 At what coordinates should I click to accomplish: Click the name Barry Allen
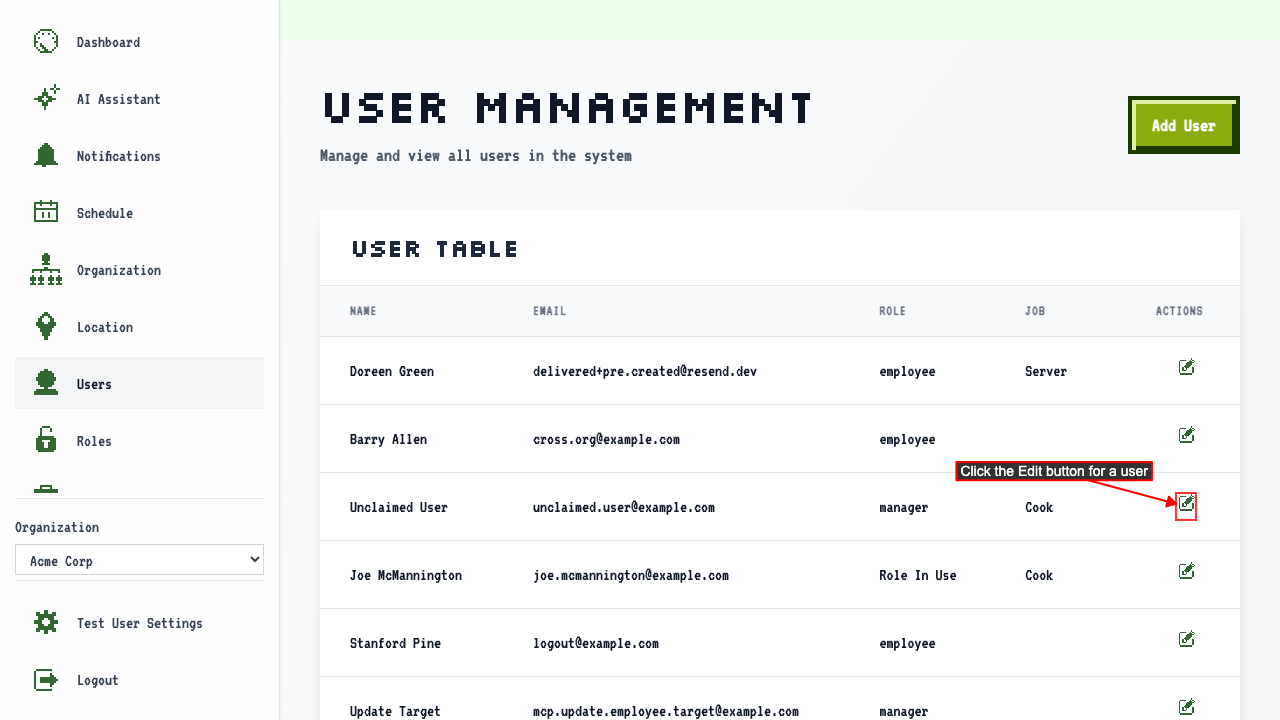tap(388, 439)
